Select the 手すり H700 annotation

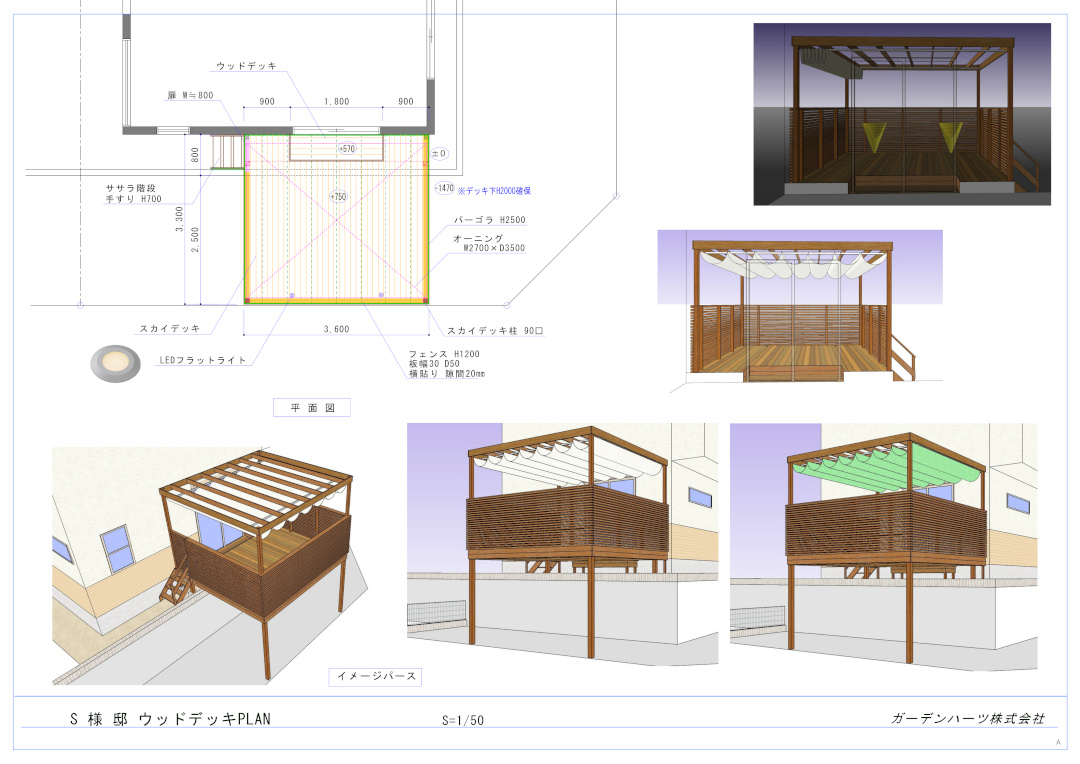click(x=134, y=198)
